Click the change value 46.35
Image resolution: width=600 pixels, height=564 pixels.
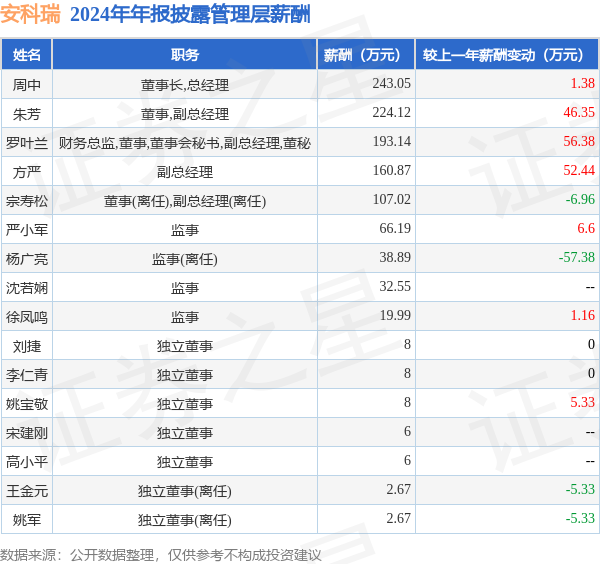point(579,112)
